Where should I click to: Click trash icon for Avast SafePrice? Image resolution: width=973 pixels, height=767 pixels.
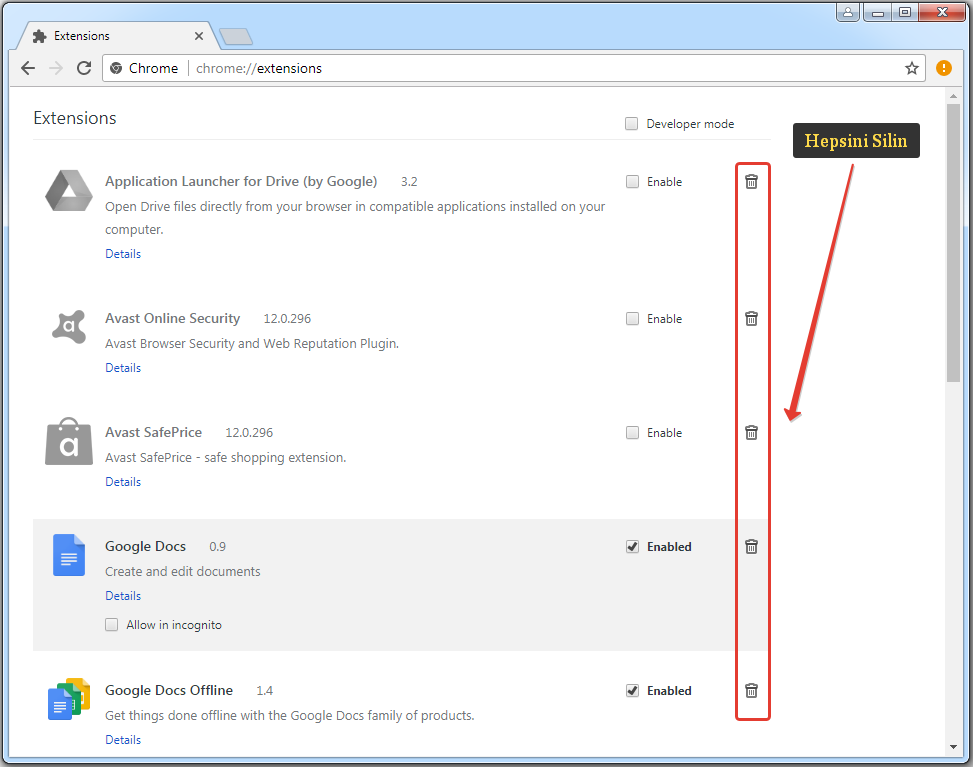tap(751, 432)
